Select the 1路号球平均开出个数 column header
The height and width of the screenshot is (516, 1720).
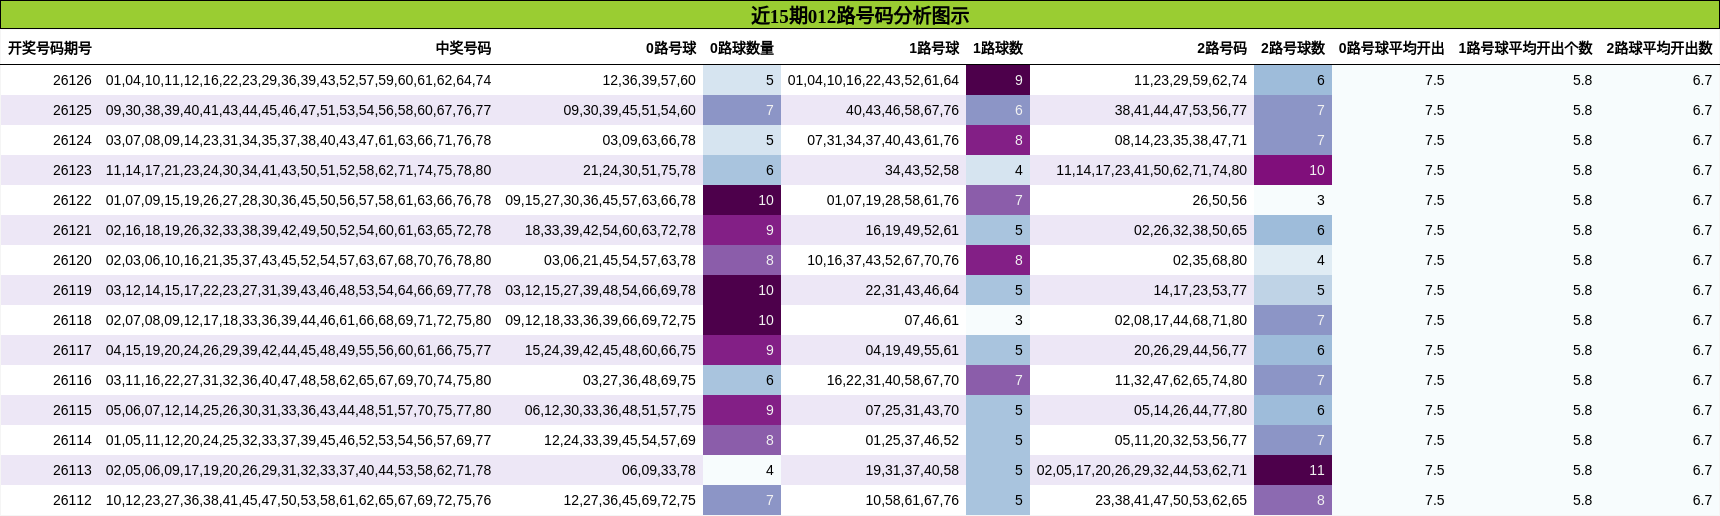[x=1526, y=48]
